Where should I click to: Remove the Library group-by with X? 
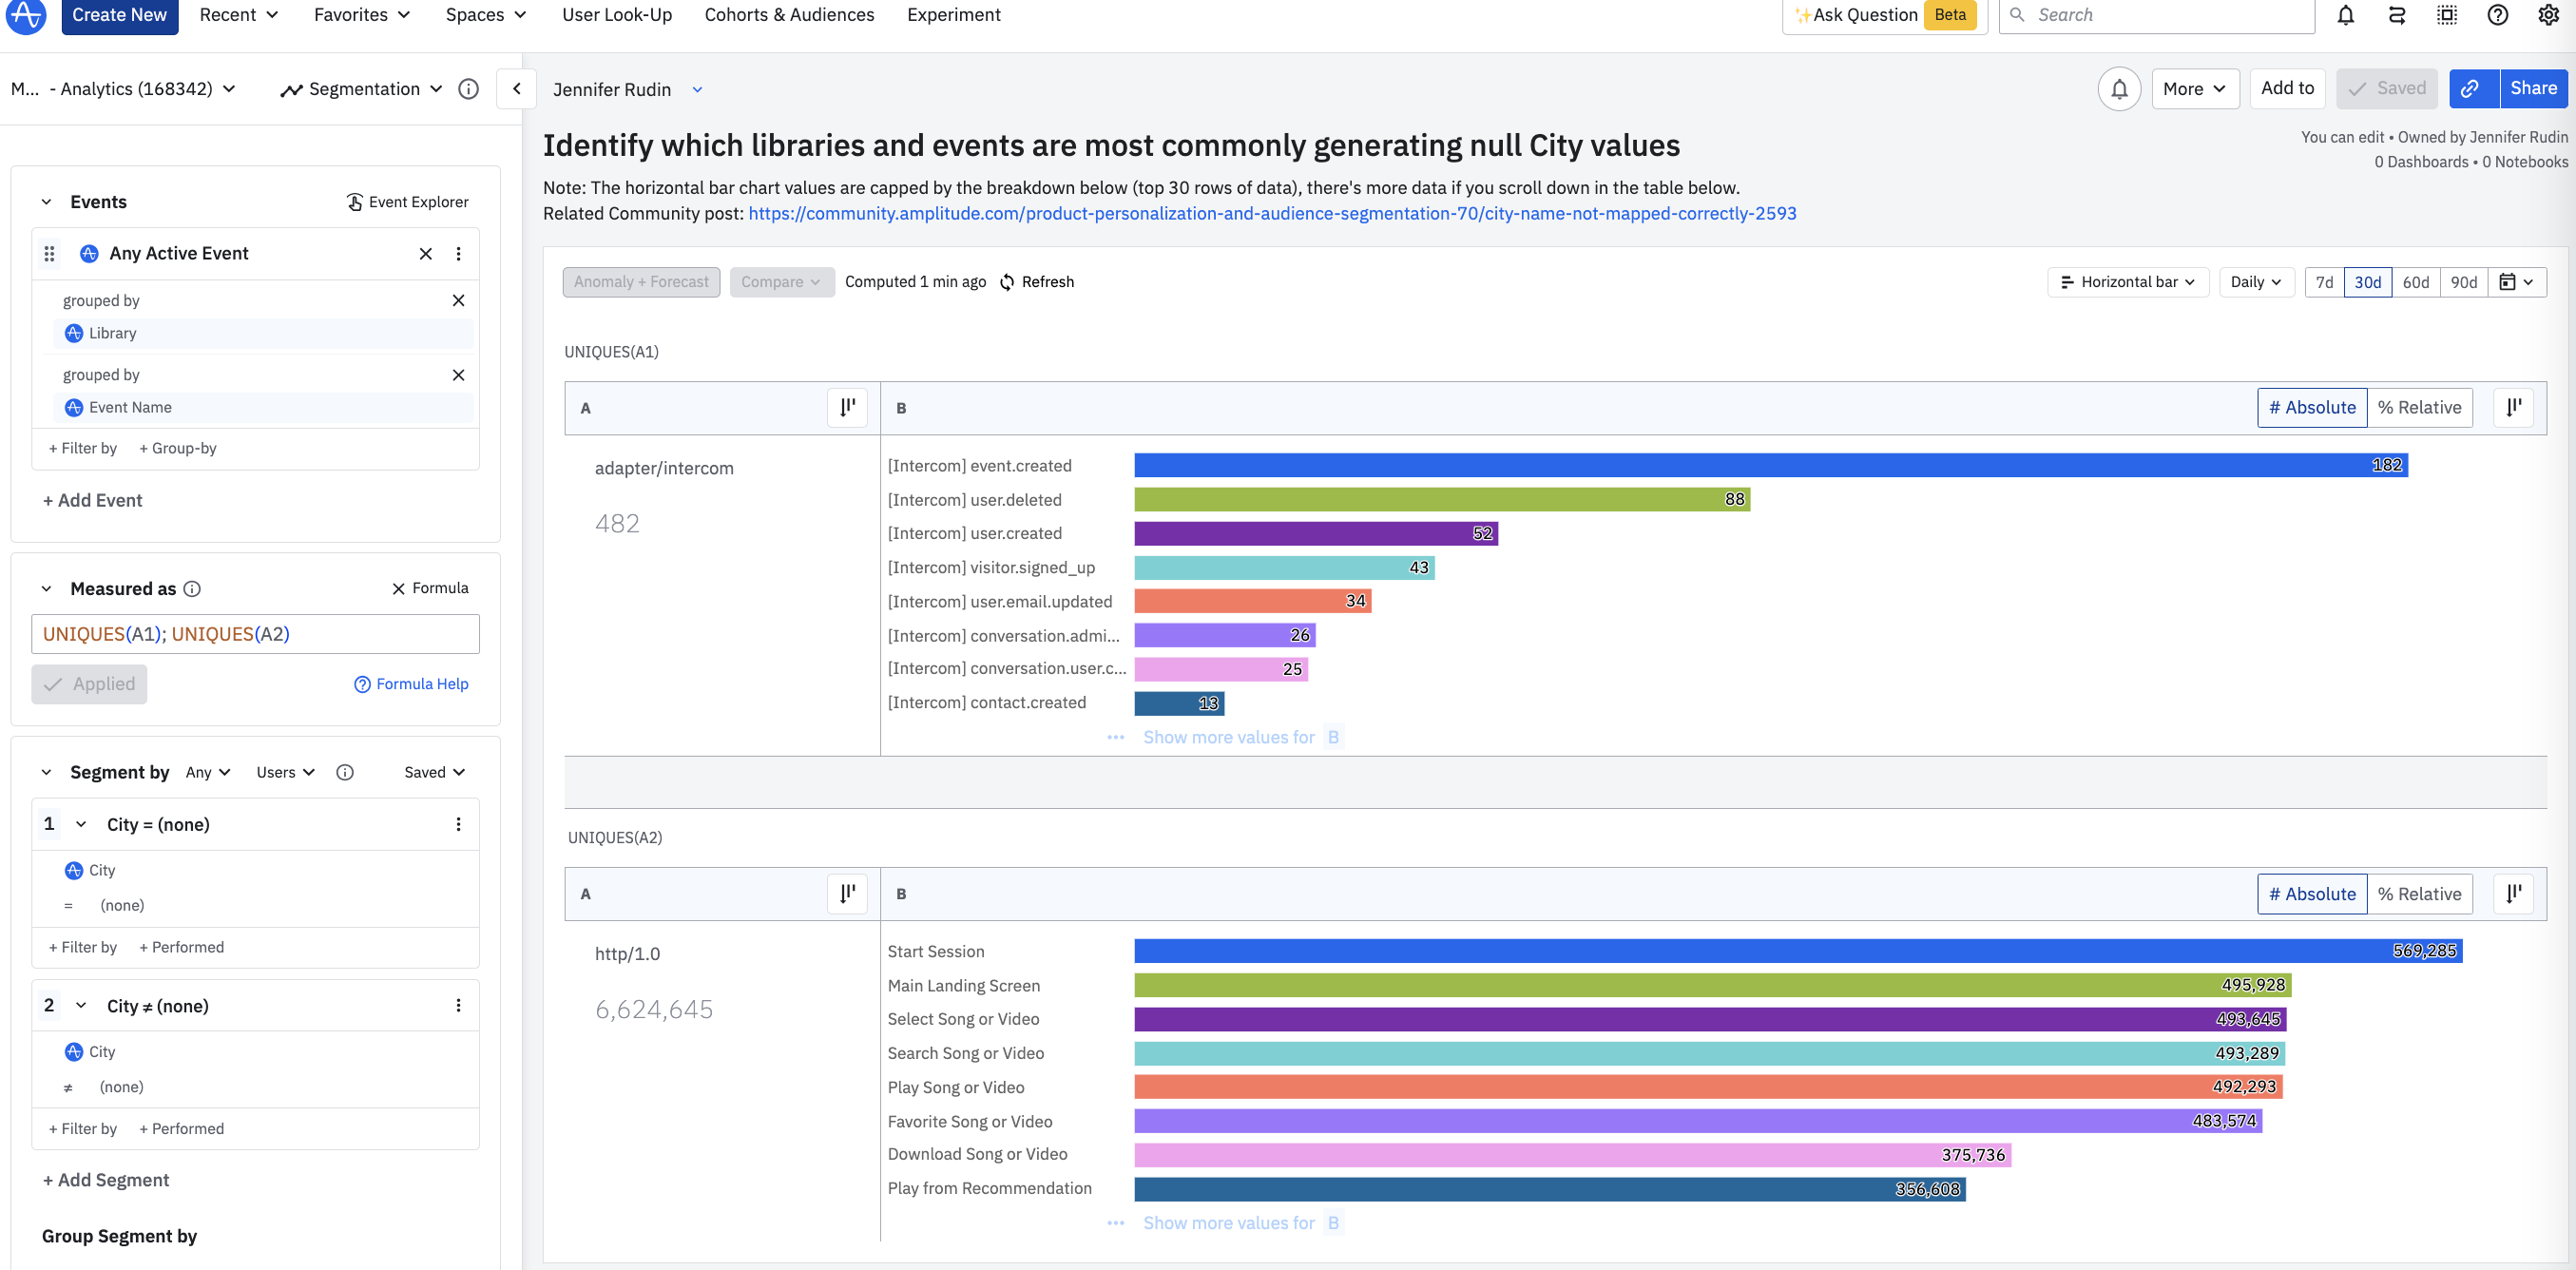tap(458, 301)
